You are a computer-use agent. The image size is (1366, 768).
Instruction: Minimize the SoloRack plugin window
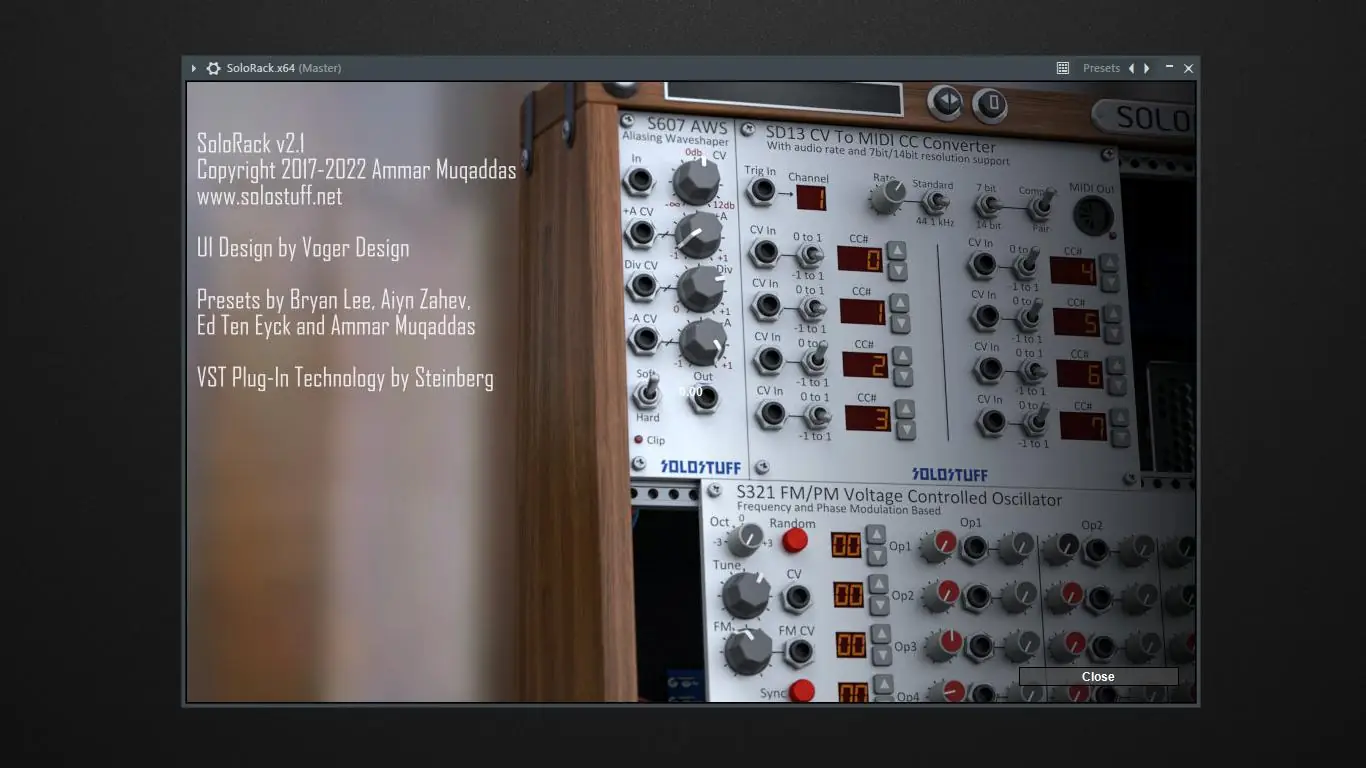pos(1169,67)
